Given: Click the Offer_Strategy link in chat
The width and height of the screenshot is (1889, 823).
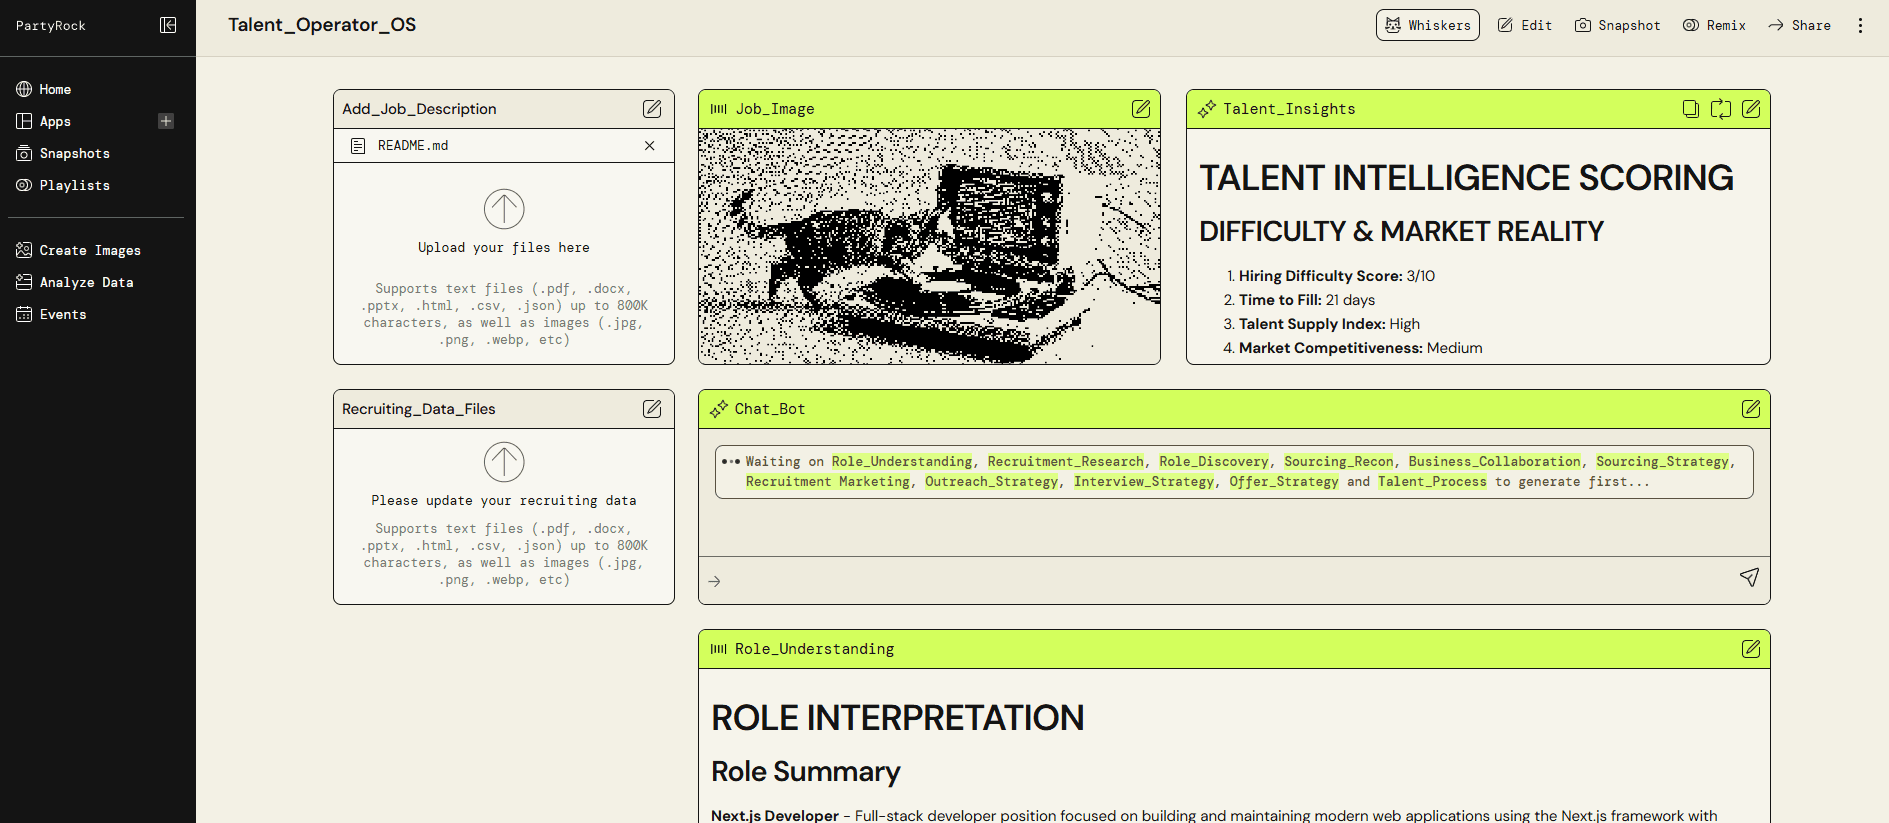Looking at the screenshot, I should [1284, 481].
